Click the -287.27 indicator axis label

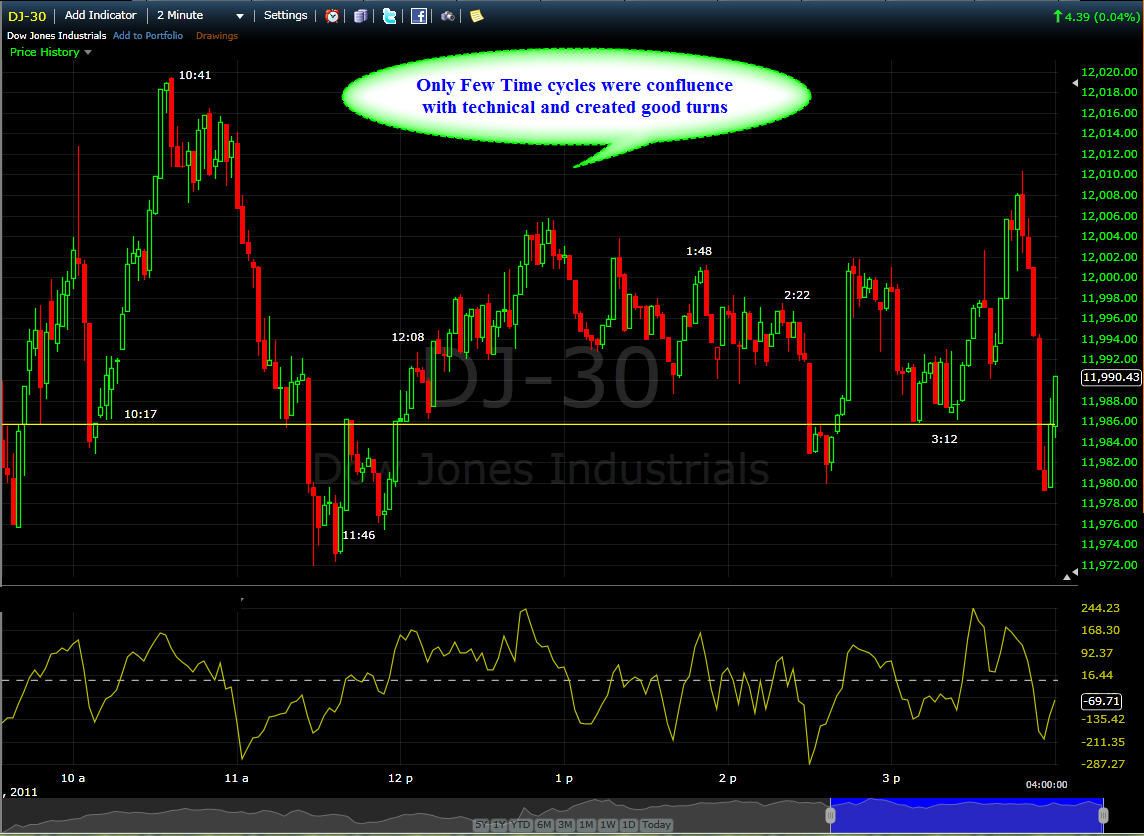[1102, 765]
